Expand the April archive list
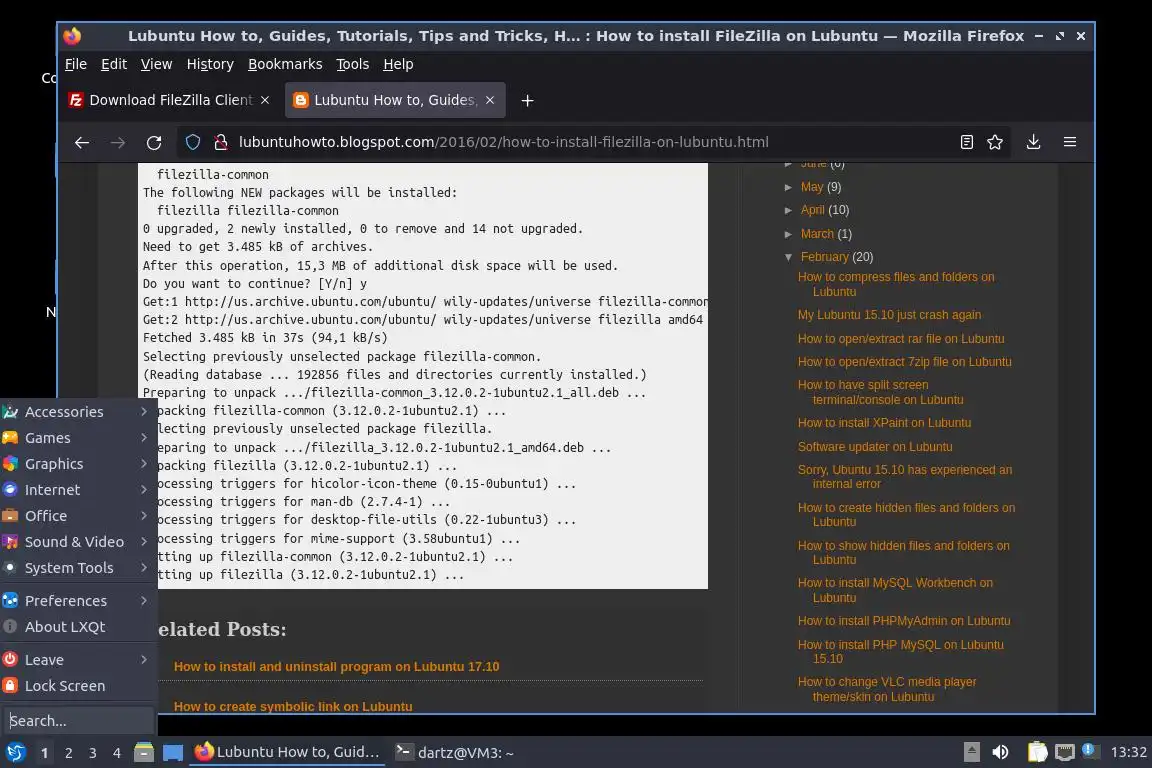 [788, 210]
